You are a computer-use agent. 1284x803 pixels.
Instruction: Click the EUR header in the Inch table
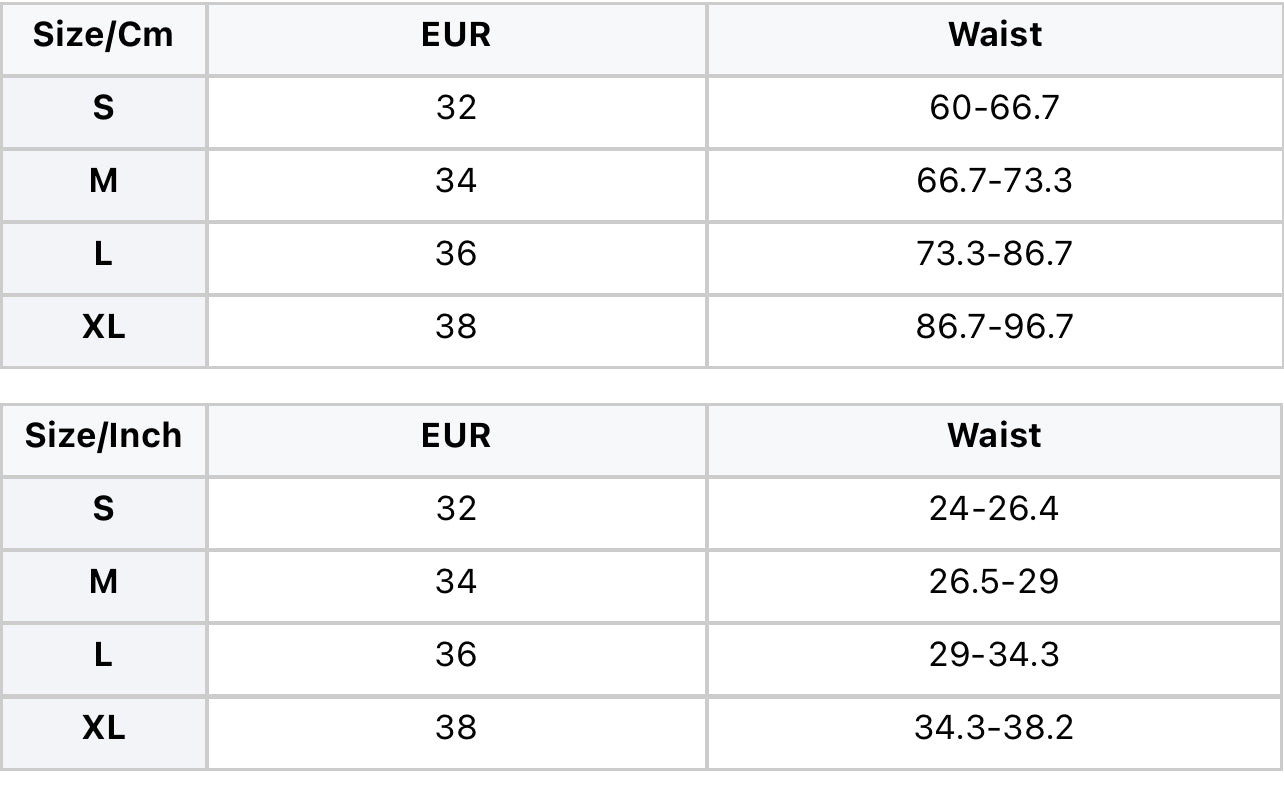pos(456,436)
